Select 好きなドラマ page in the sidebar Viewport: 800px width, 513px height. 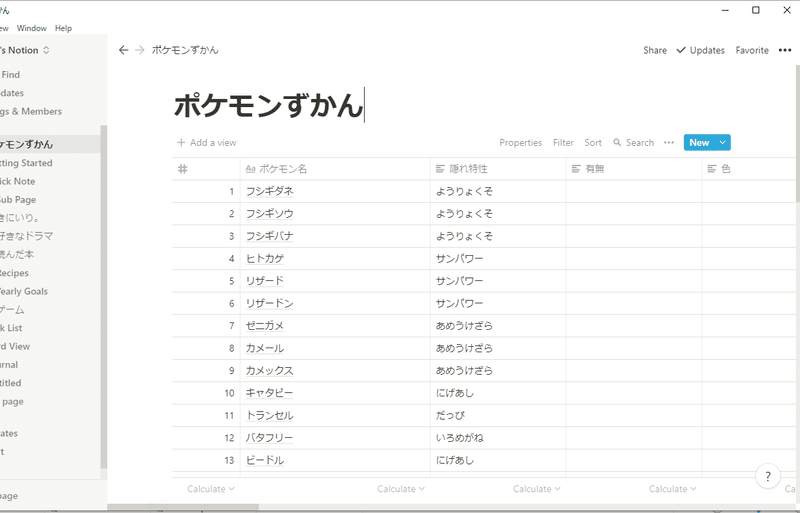coord(50,236)
